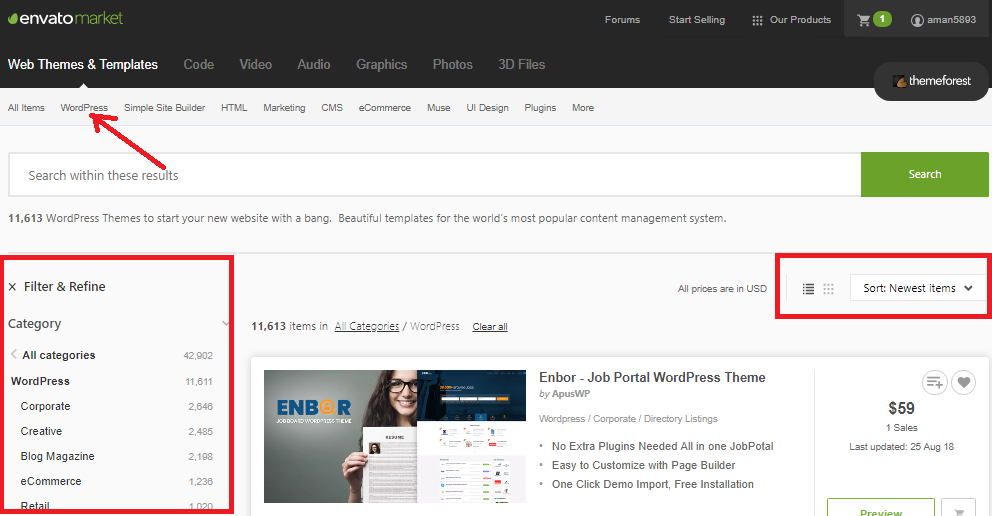Open Web Themes & Templates section
Screen dimensions: 992x516
pos(83,64)
